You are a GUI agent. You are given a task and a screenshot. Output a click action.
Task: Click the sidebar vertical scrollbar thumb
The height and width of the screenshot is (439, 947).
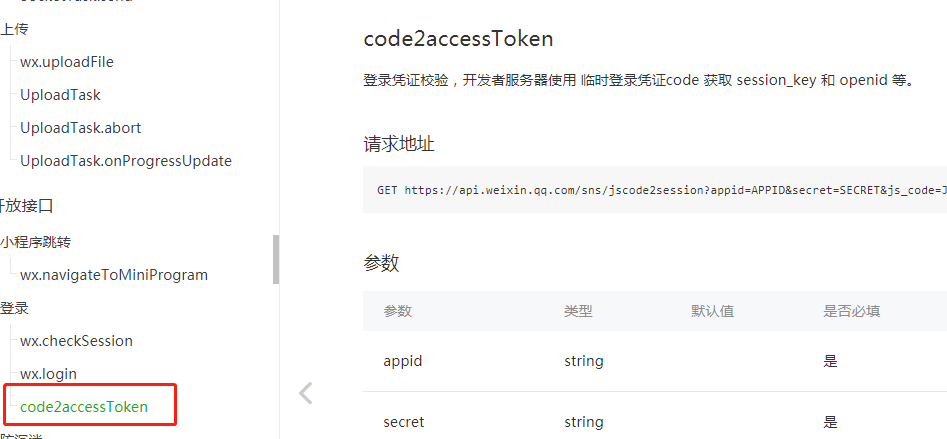276,259
